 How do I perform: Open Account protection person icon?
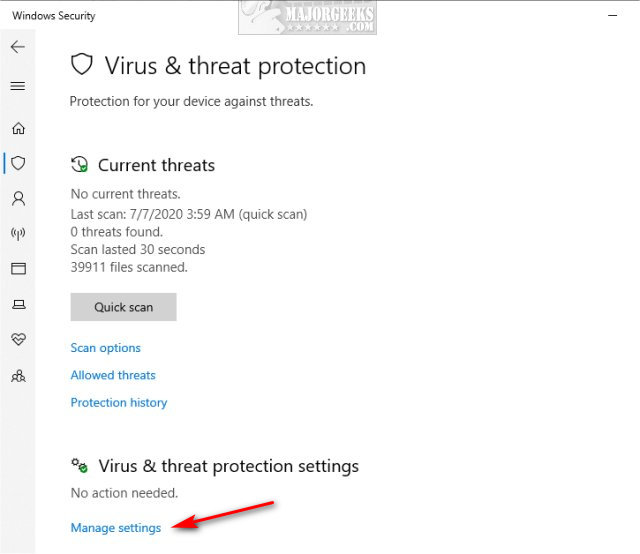(18, 198)
